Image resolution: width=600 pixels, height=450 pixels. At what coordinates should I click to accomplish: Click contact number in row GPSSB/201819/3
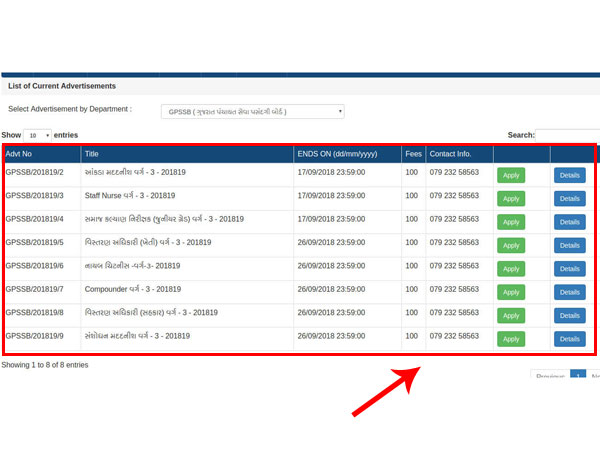454,196
